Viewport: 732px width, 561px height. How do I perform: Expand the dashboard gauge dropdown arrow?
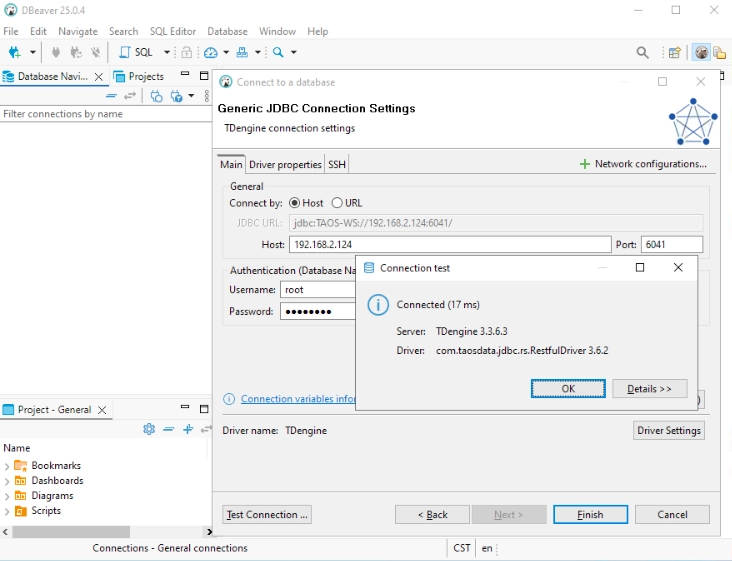226,52
